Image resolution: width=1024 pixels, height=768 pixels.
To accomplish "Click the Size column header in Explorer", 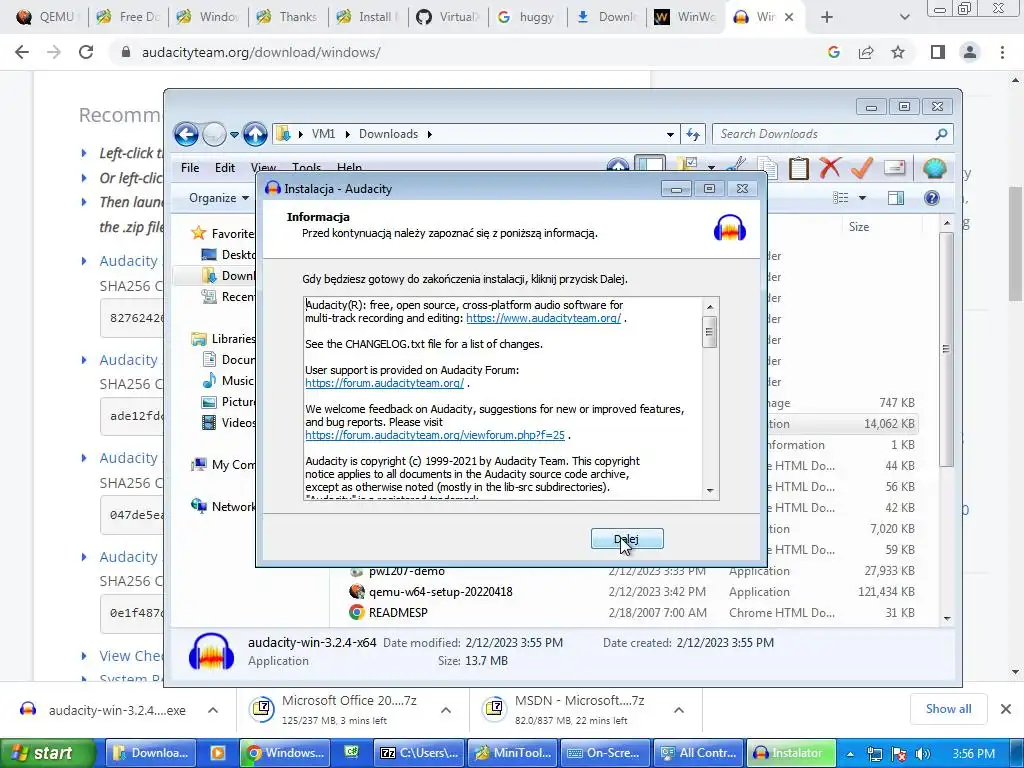I will (859, 227).
